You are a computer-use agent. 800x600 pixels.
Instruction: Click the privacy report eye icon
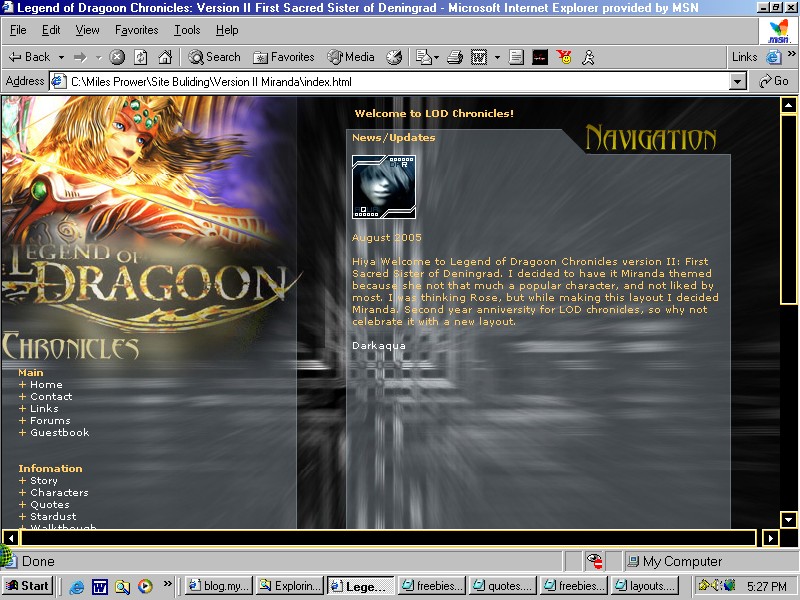(x=595, y=561)
